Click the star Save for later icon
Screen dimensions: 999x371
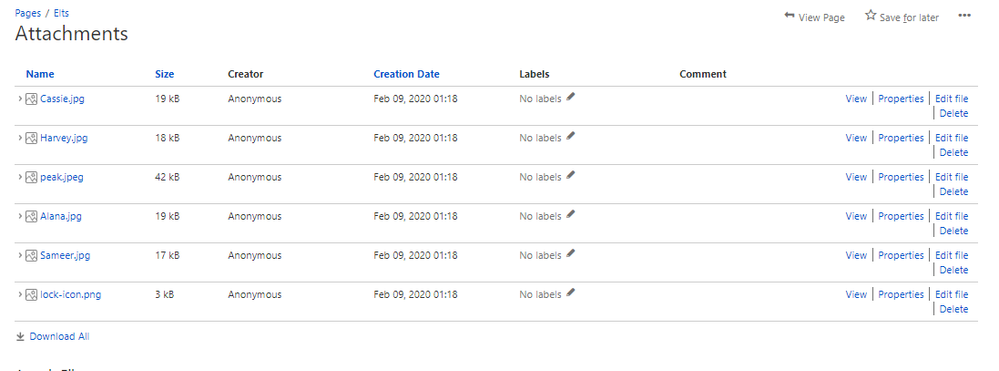pyautogui.click(x=870, y=15)
